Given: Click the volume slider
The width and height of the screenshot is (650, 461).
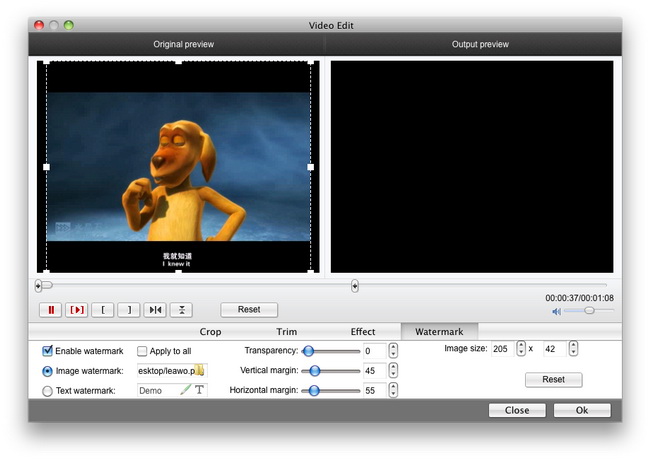Looking at the screenshot, I should 589,311.
